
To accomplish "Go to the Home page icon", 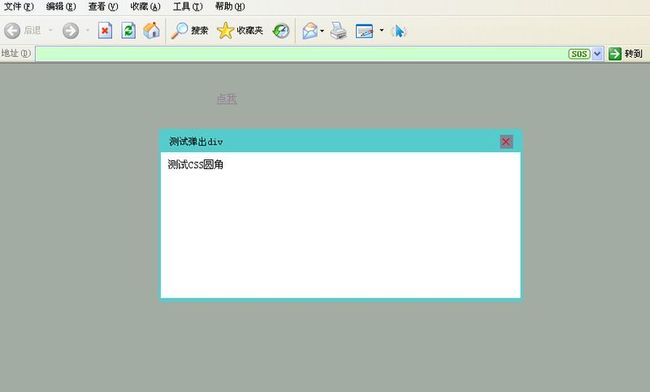I will [151, 31].
